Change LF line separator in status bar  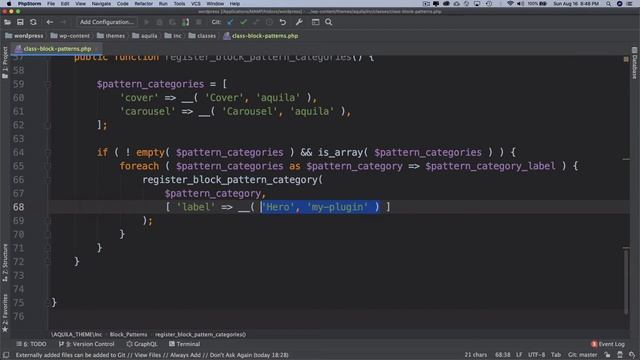[519, 355]
